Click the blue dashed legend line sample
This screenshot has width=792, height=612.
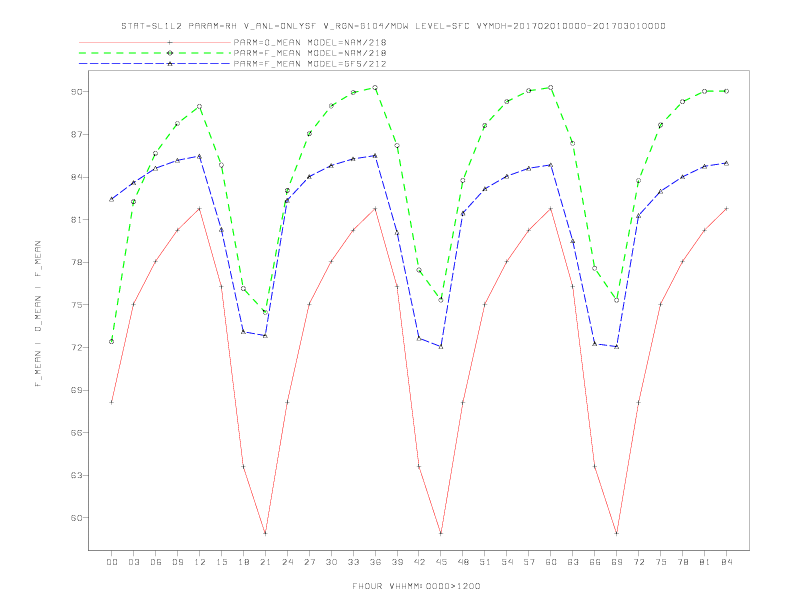(x=155, y=64)
